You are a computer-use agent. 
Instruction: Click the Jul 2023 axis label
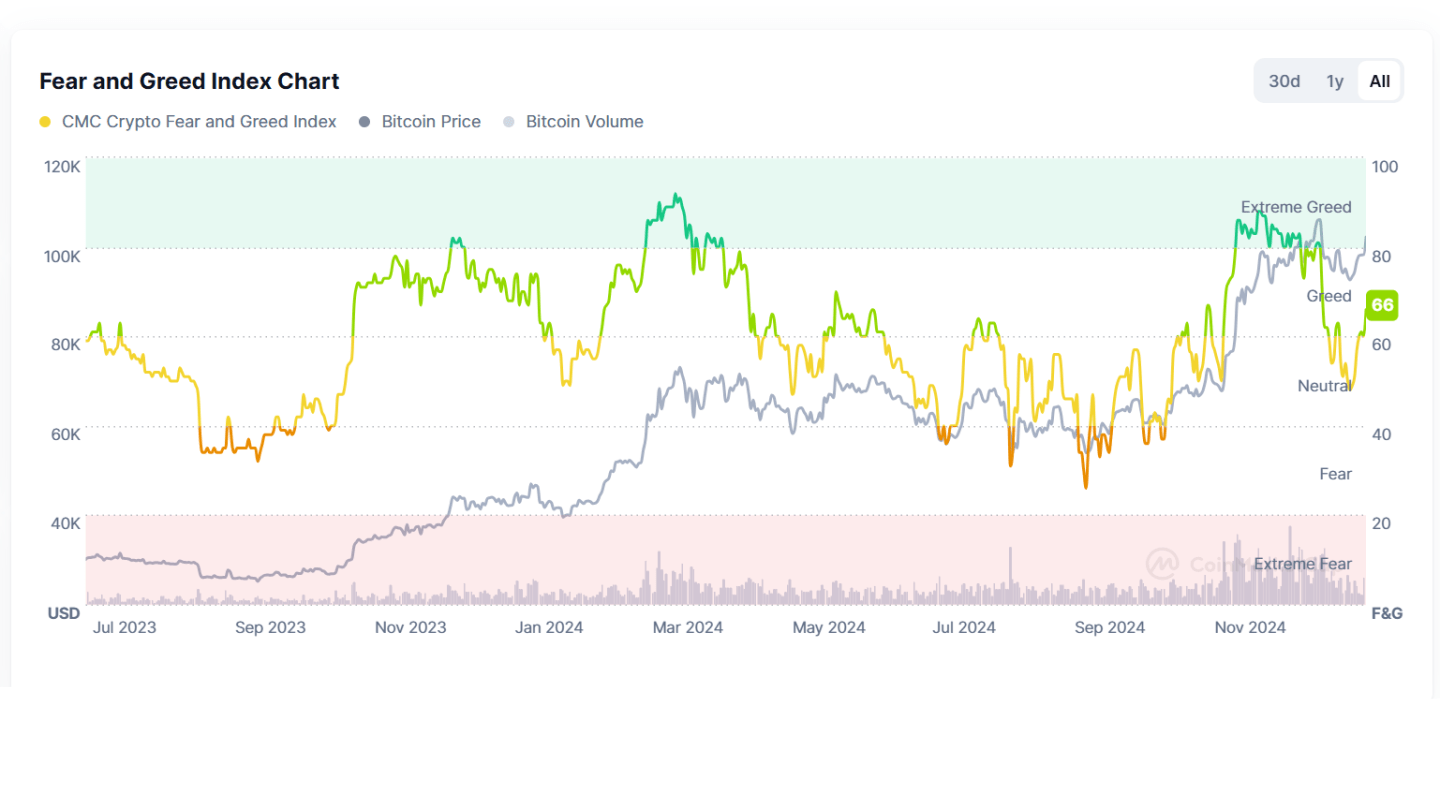coord(124,628)
